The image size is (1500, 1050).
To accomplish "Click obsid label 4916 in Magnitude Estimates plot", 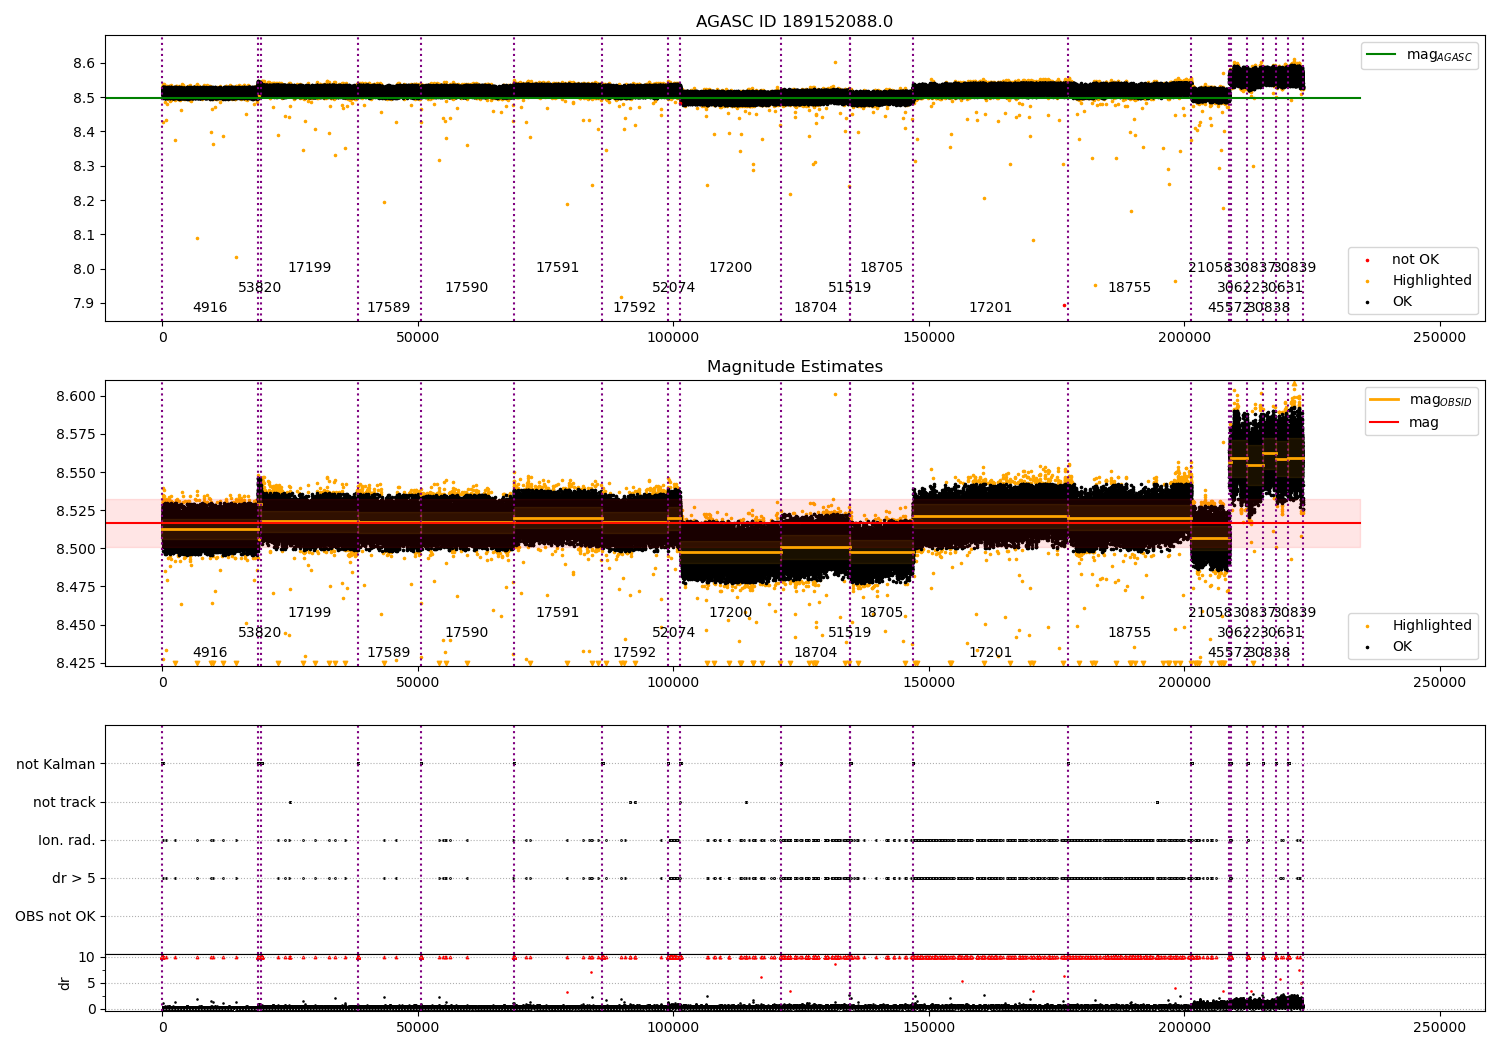I will tap(210, 653).
